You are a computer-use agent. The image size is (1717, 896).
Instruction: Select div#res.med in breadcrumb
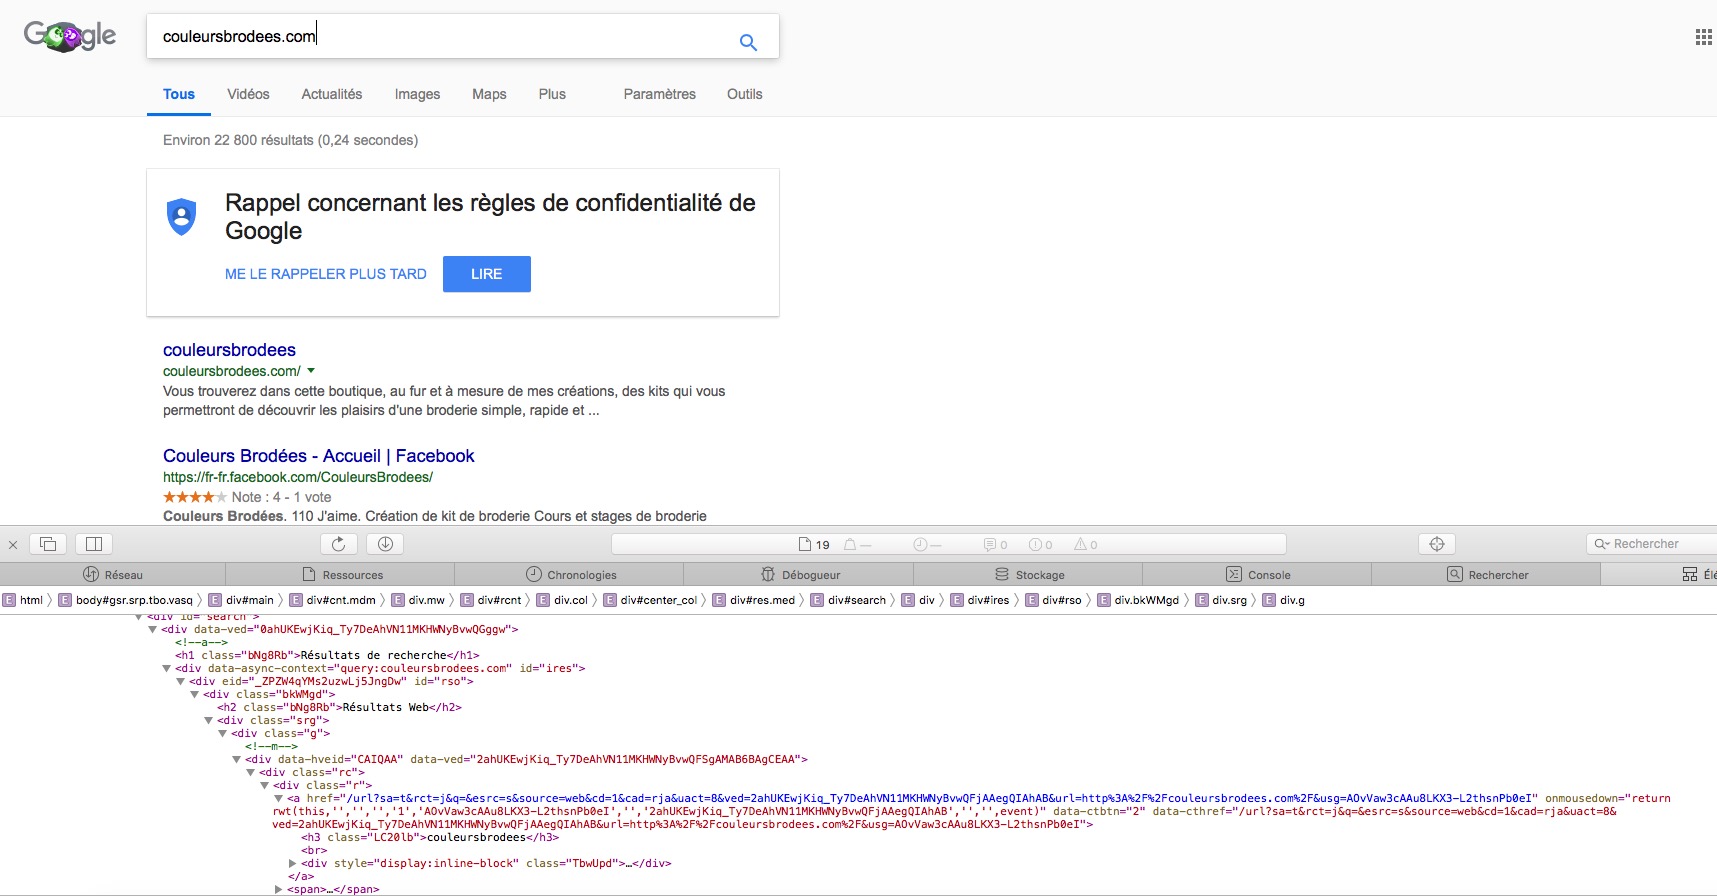[754, 600]
